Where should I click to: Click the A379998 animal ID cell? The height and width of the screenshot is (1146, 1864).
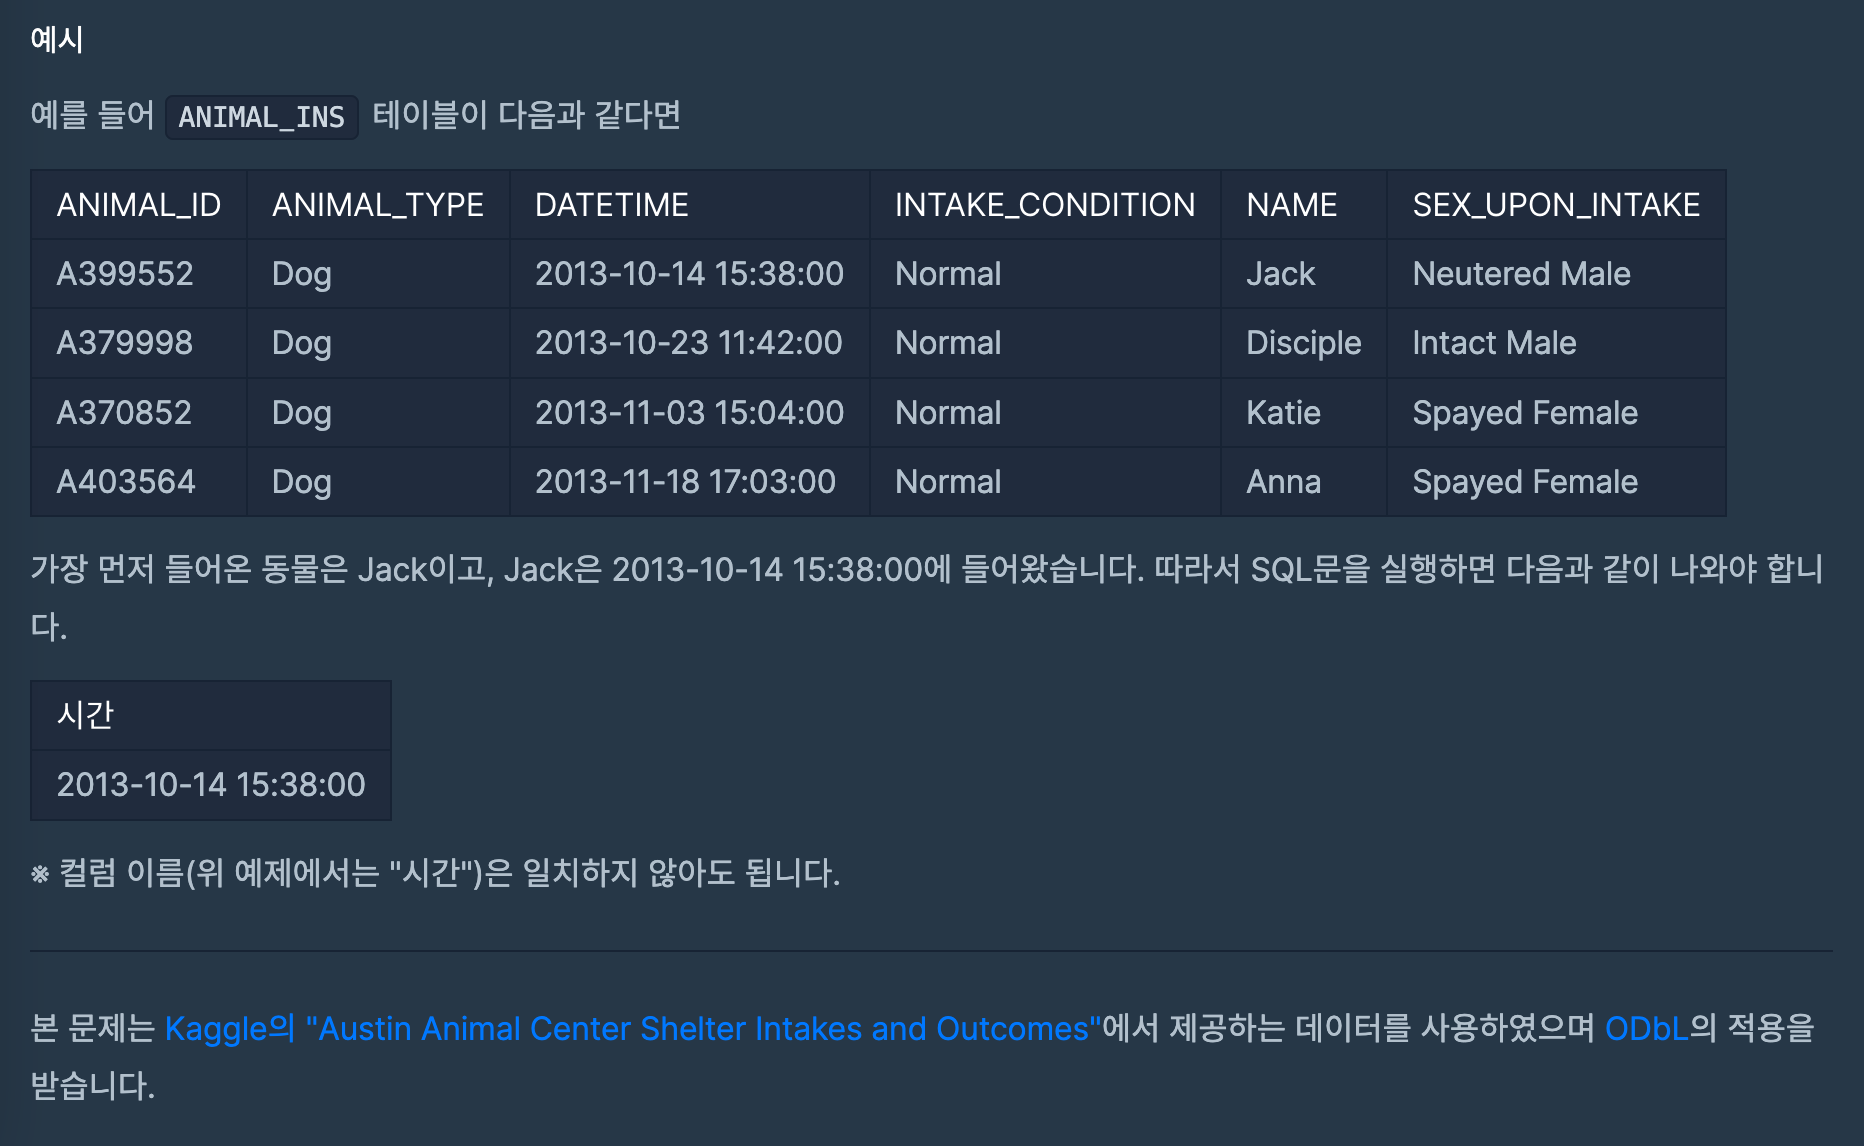[125, 343]
